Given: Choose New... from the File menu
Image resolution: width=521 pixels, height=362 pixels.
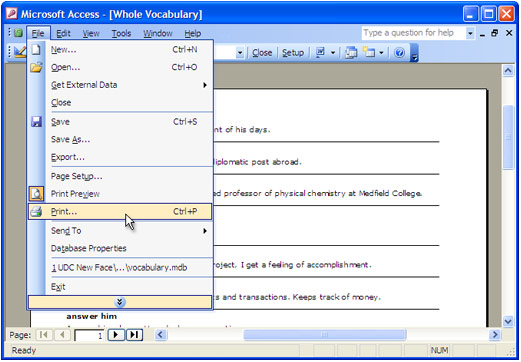Looking at the screenshot, I should 120,50.
